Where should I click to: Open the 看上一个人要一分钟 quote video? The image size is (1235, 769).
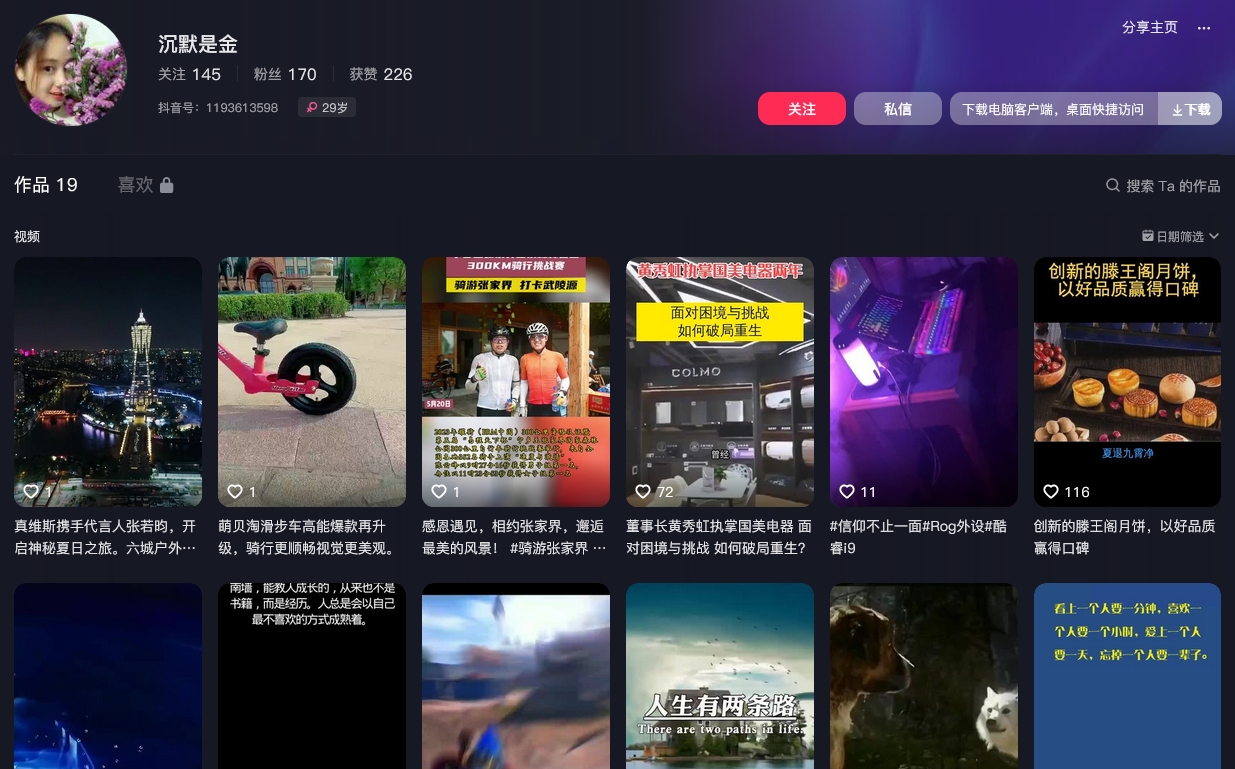click(1128, 676)
